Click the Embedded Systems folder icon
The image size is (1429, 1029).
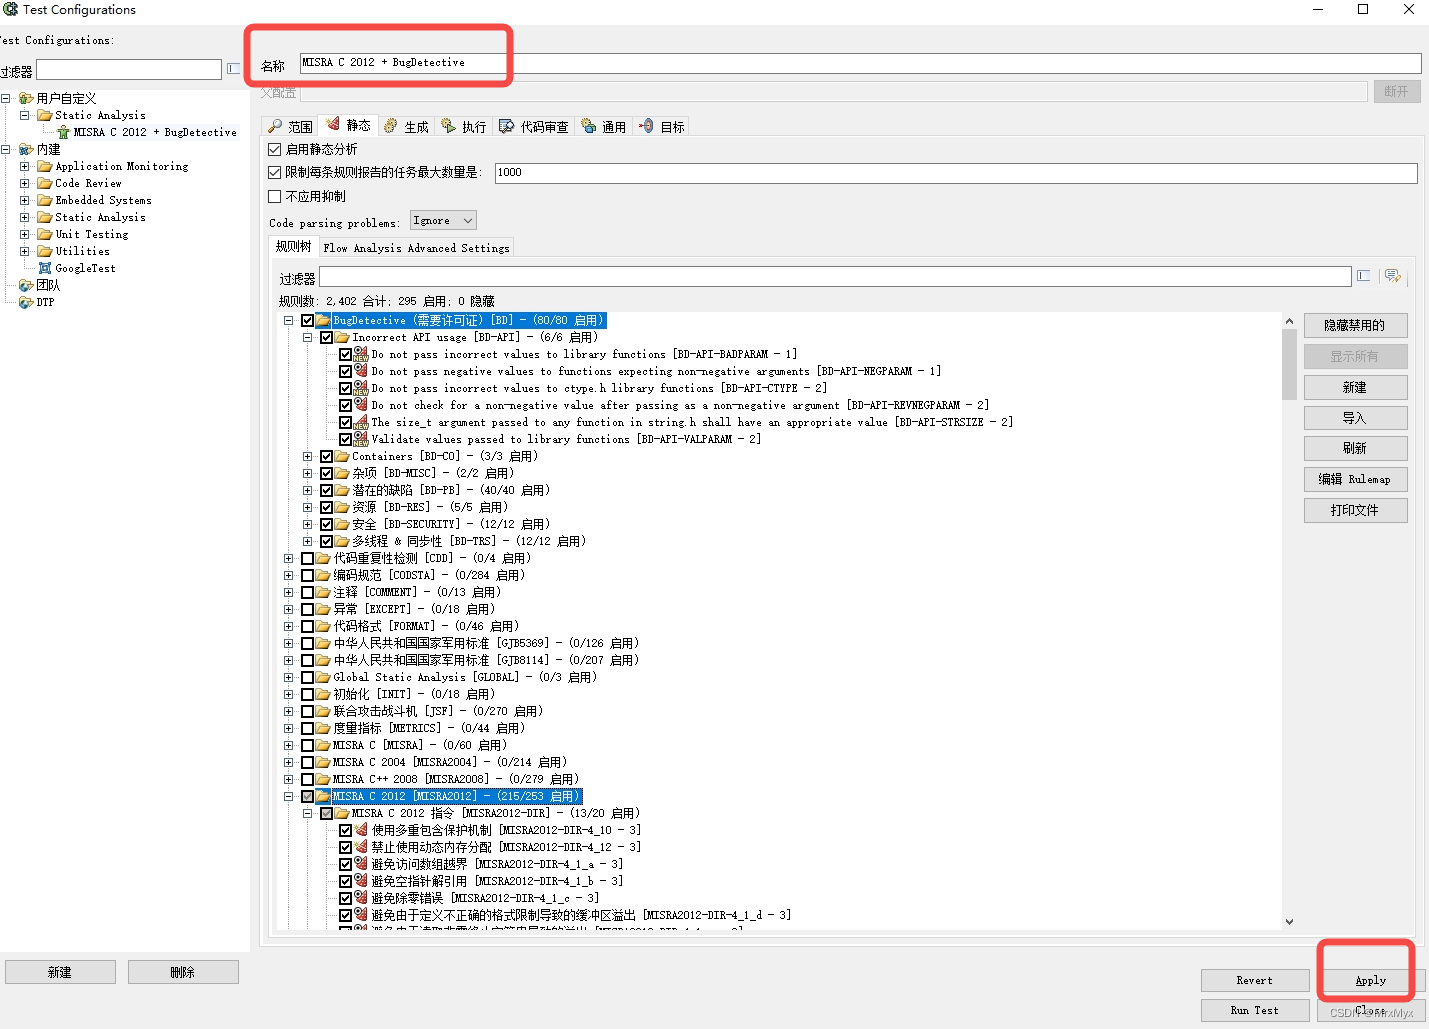tap(45, 200)
